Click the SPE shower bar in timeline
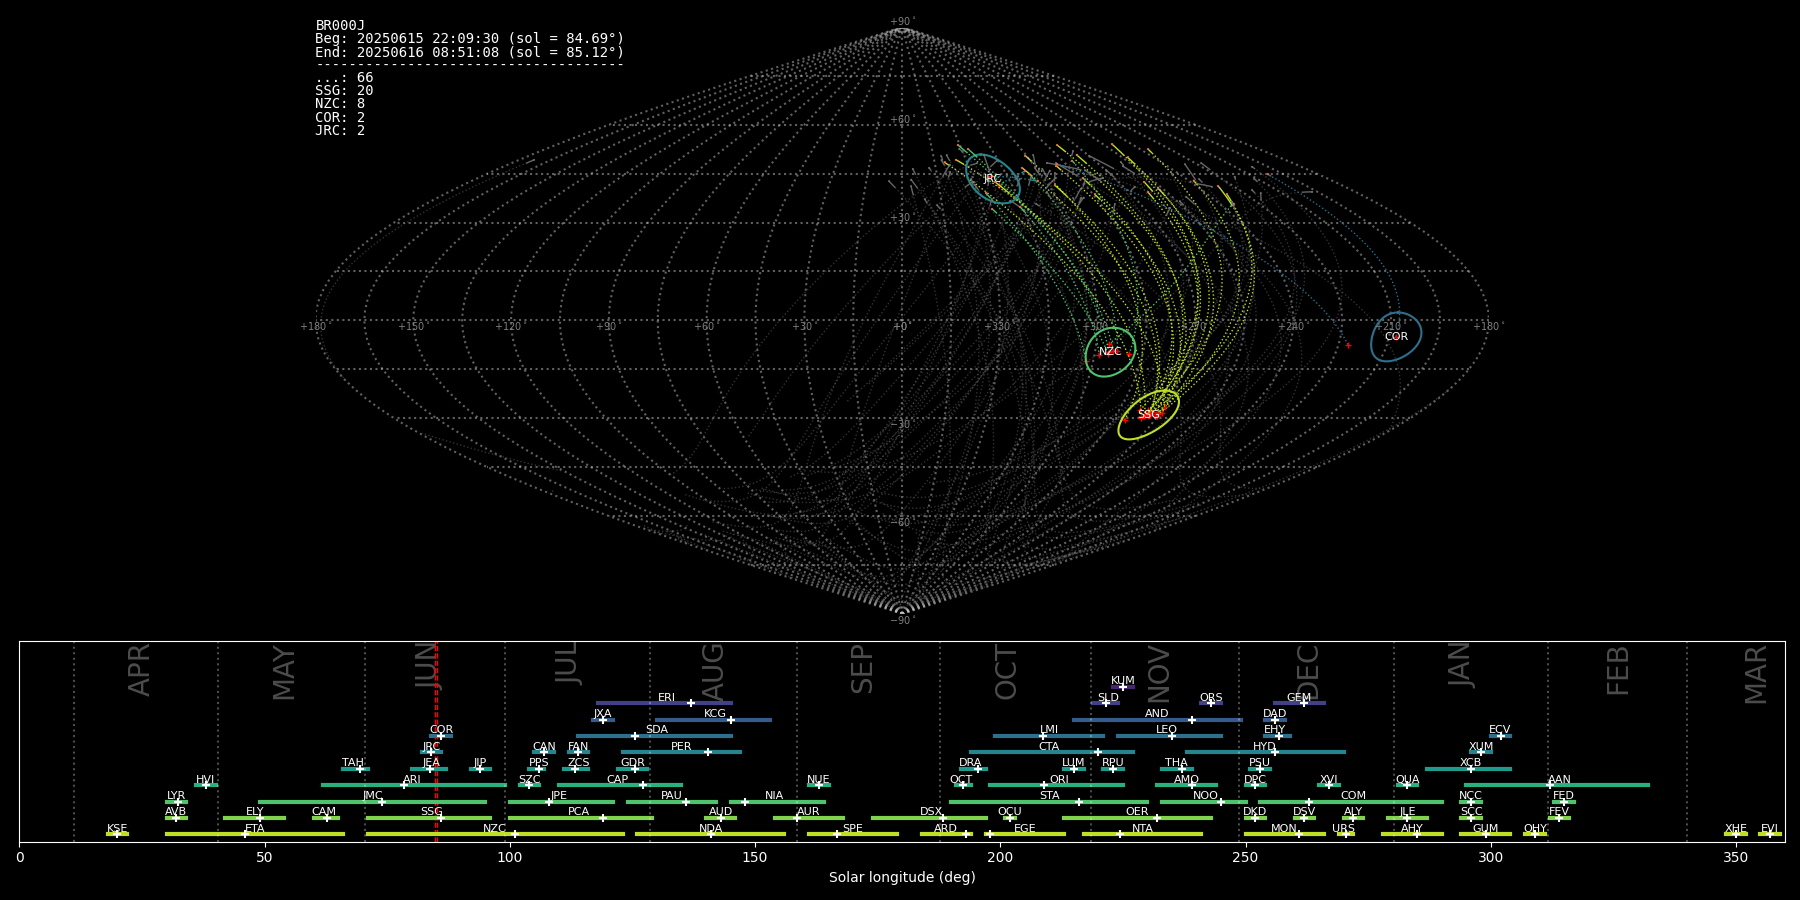 click(853, 834)
